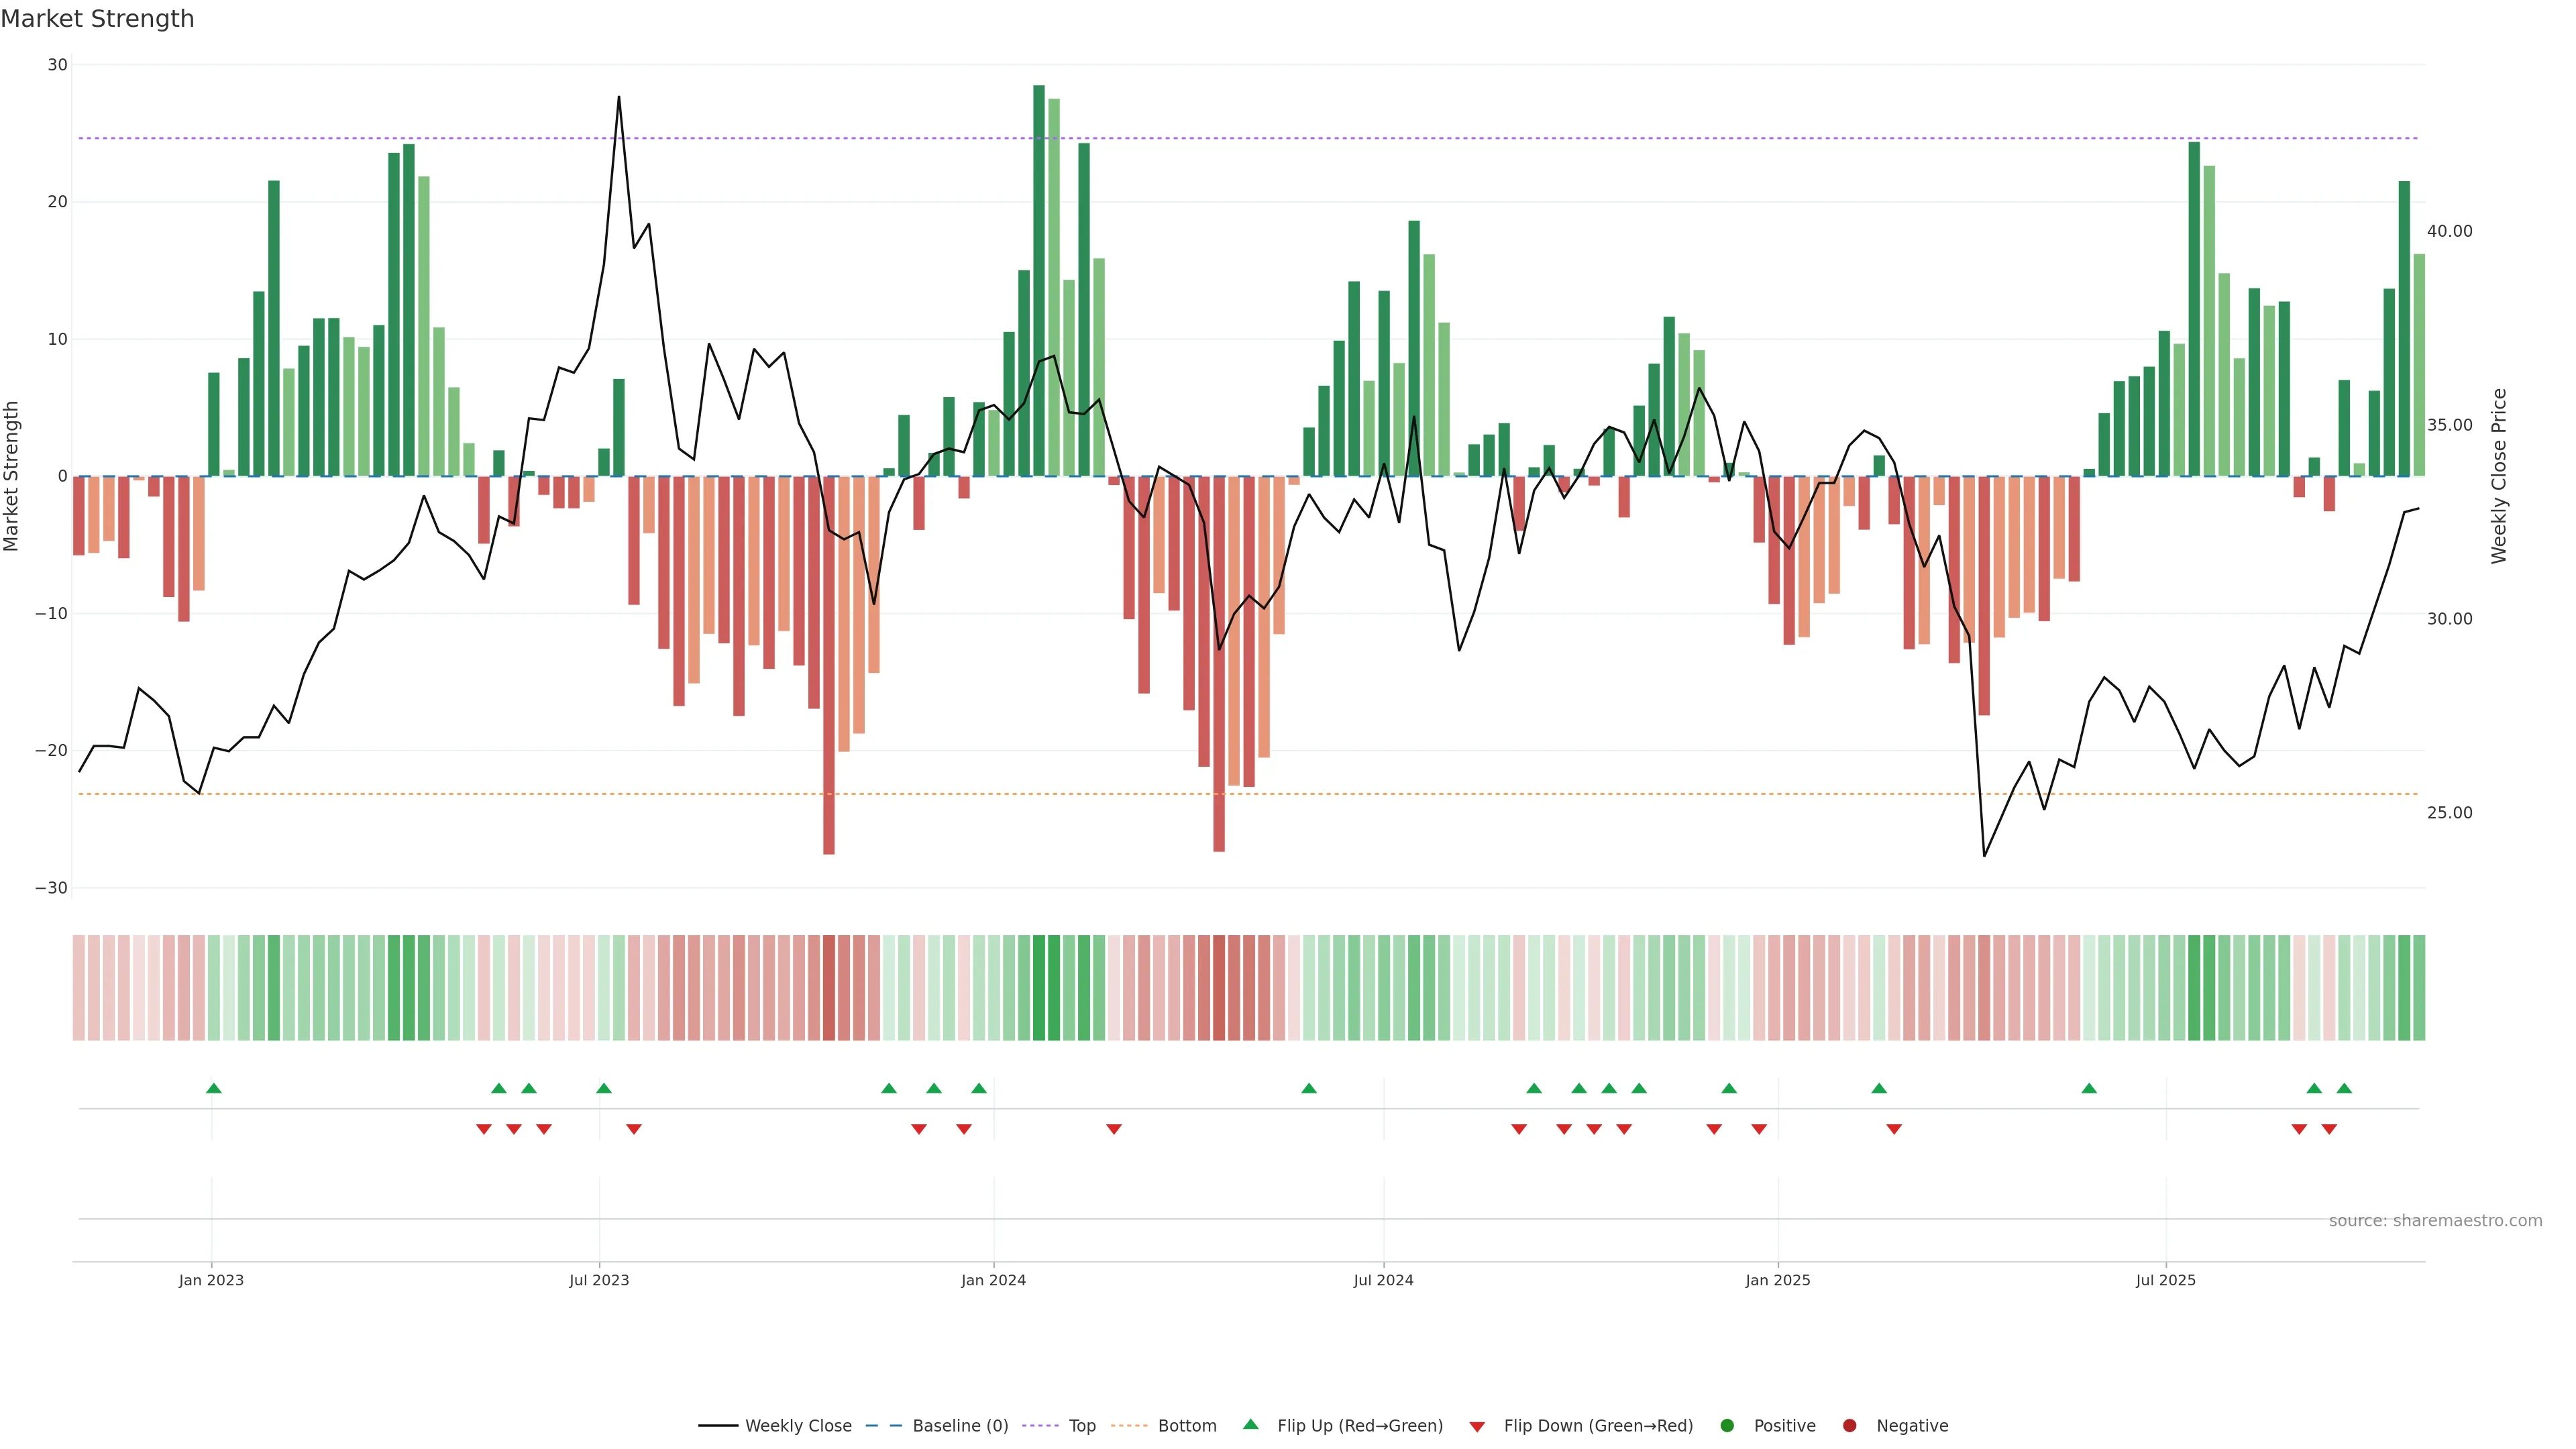Click the source: sharemaestro.com text
Viewport: 2576px width, 1449px height.
[x=2435, y=1220]
